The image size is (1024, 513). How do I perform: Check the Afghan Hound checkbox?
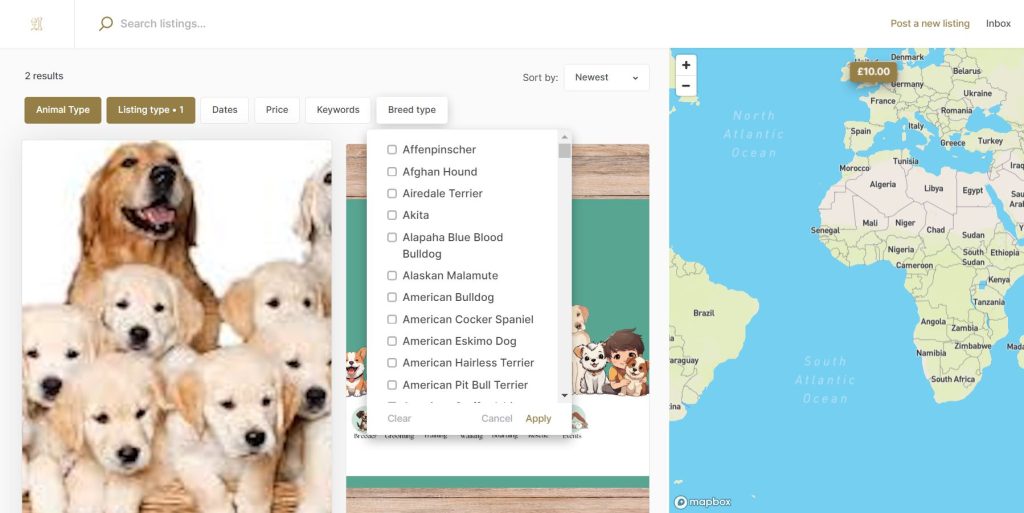pos(392,172)
